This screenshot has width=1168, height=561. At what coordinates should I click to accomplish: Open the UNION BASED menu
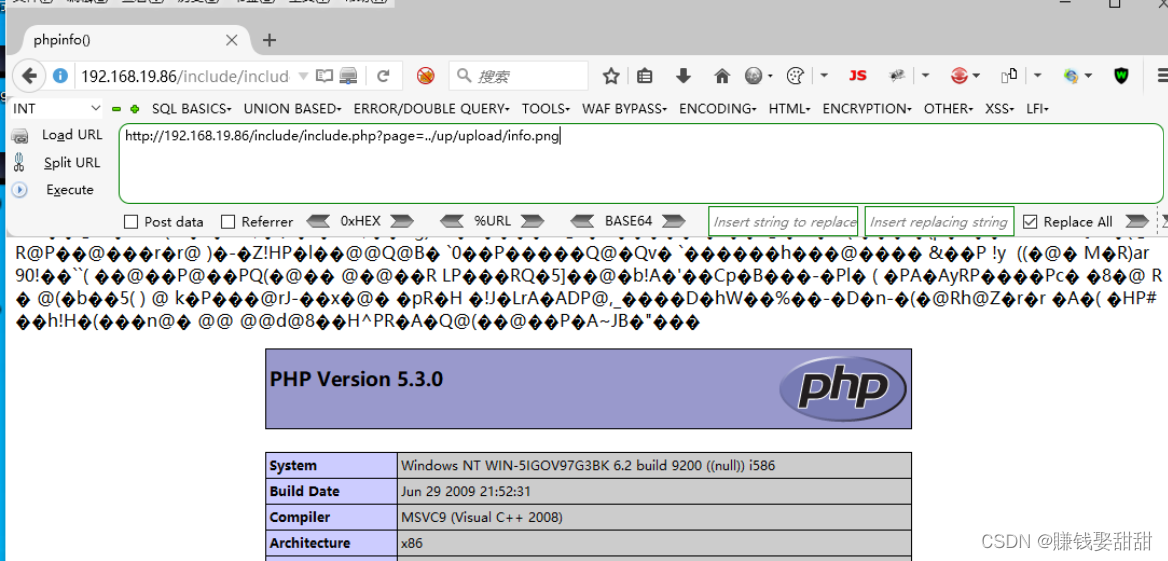pos(292,109)
